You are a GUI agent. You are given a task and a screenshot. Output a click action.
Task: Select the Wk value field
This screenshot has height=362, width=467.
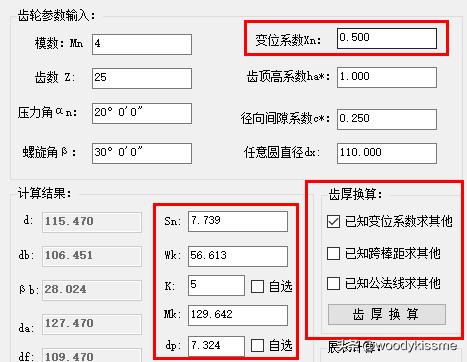pos(238,256)
